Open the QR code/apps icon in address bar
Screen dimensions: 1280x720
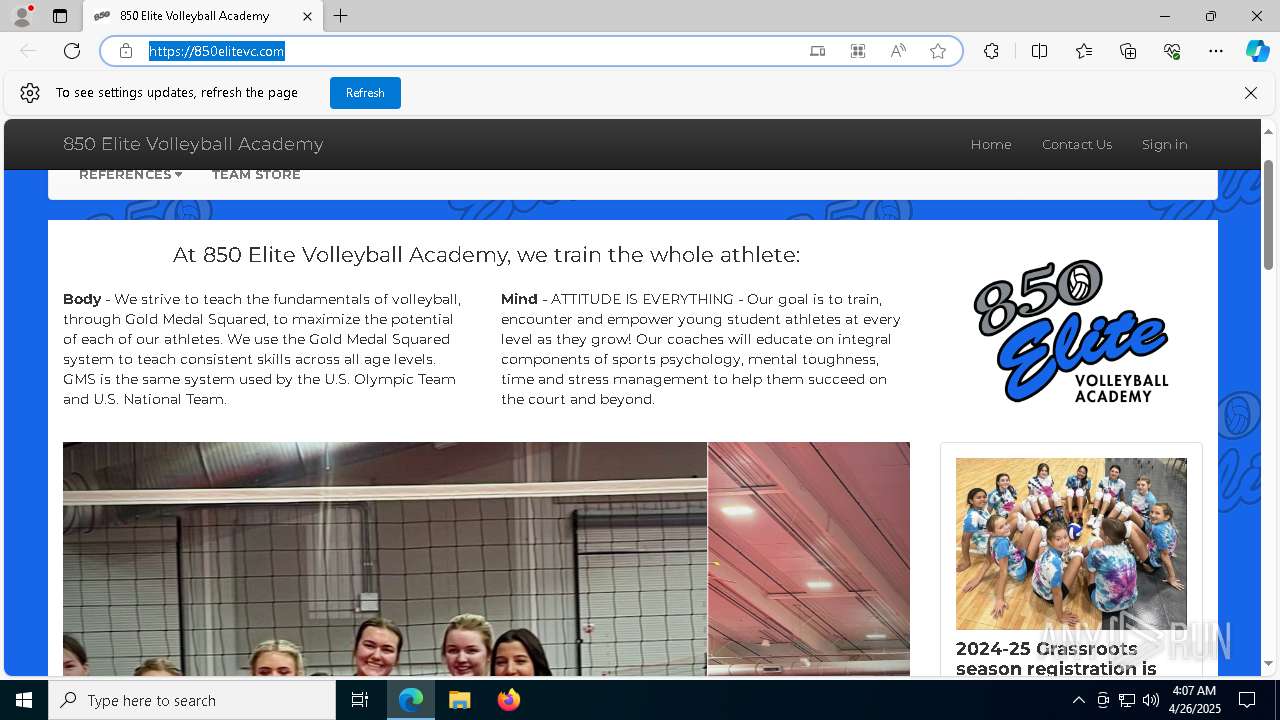(x=858, y=51)
